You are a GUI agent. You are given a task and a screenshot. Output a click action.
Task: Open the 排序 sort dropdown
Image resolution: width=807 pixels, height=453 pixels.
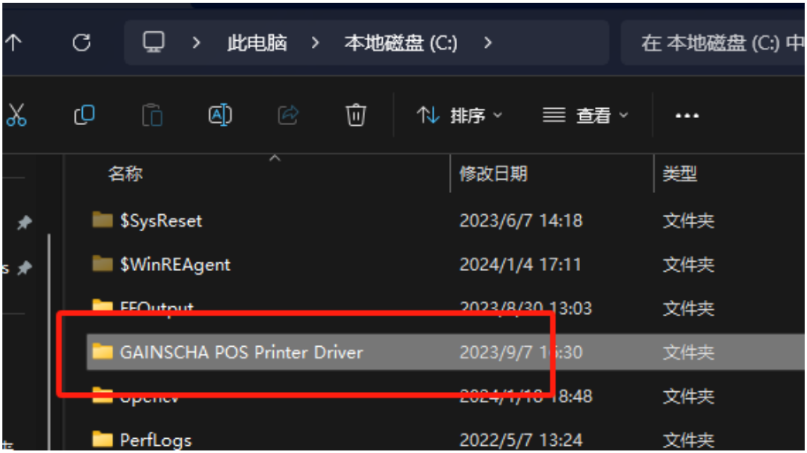[459, 115]
